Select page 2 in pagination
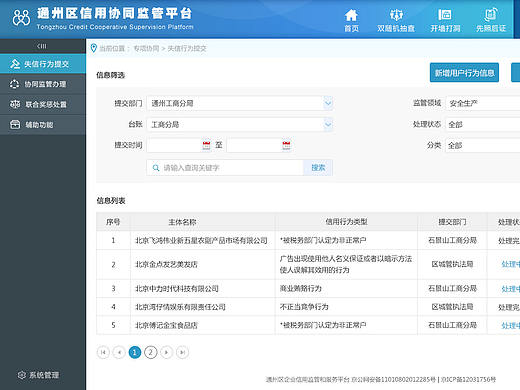The image size is (520, 390). pyautogui.click(x=151, y=352)
